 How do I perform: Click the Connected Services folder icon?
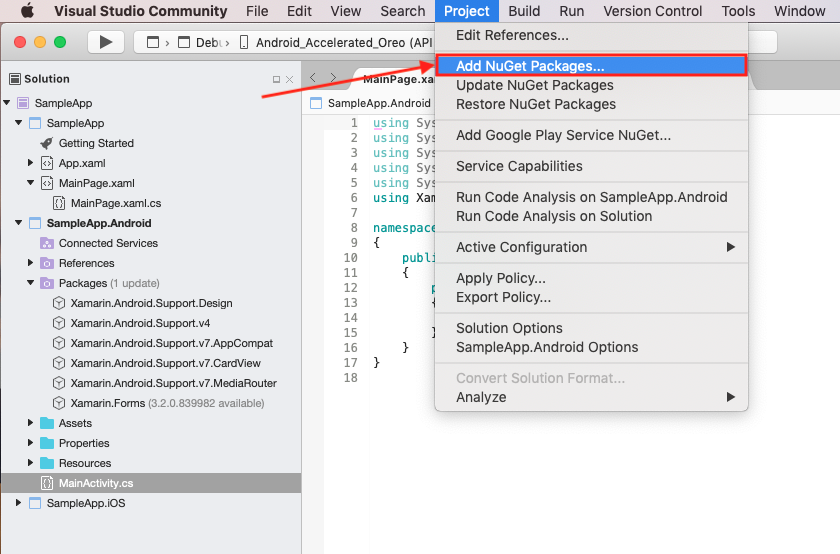pyautogui.click(x=47, y=243)
